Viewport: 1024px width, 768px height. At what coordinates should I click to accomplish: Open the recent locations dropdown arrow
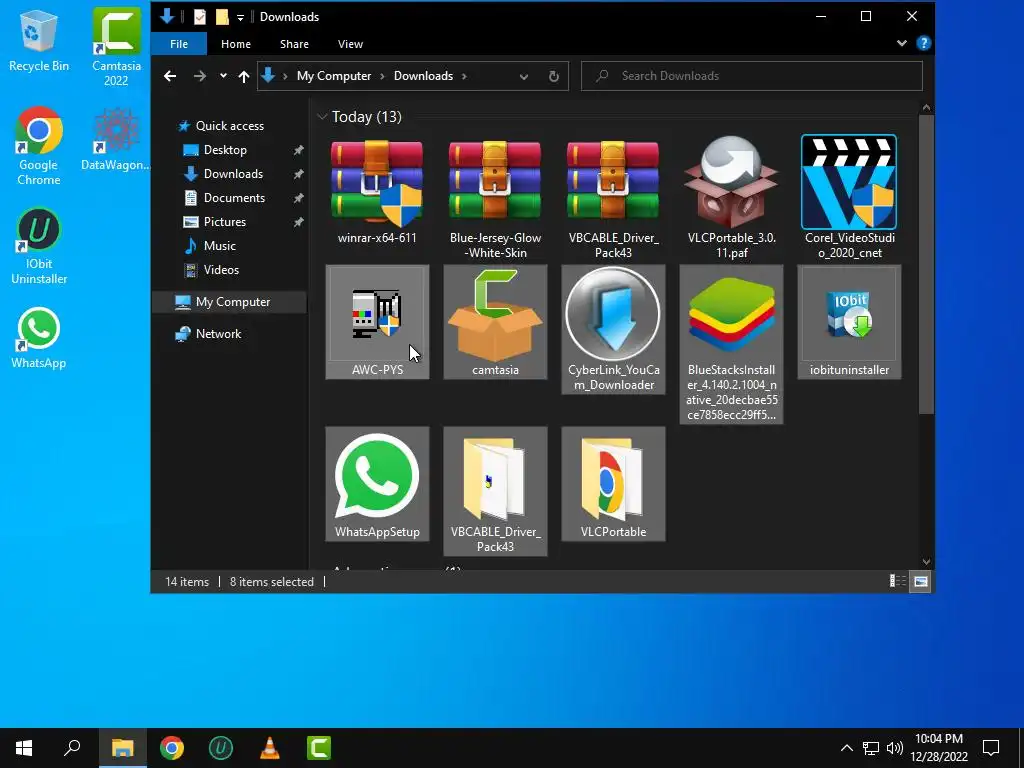(x=223, y=76)
